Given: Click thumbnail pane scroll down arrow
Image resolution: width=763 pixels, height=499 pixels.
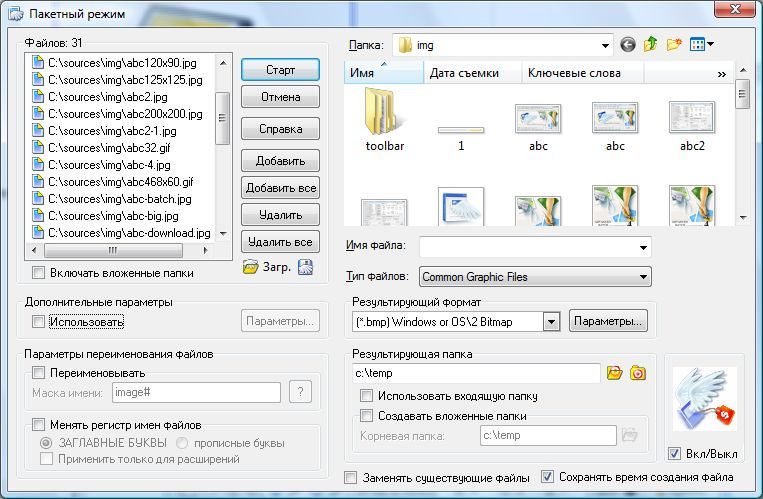Looking at the screenshot, I should tap(743, 218).
